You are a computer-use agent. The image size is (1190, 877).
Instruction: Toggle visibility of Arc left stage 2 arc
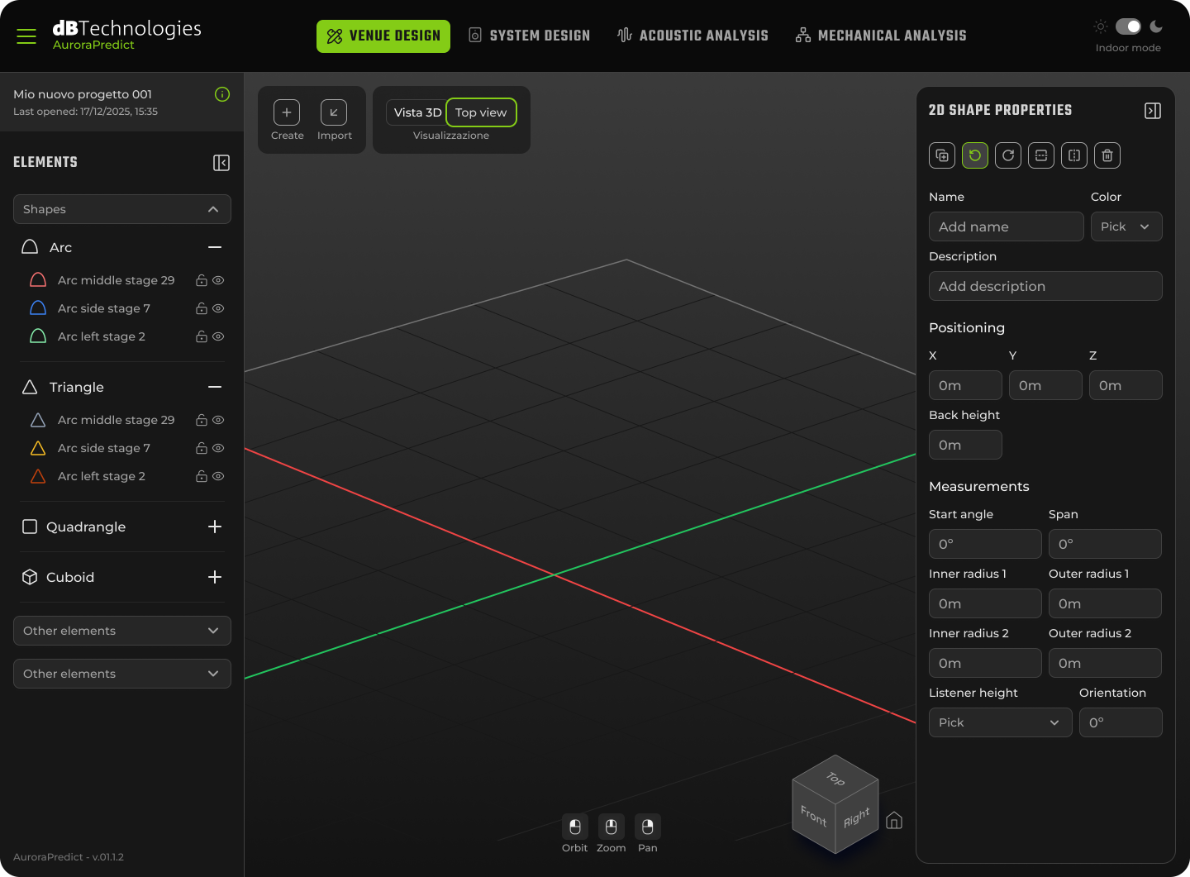(x=218, y=336)
